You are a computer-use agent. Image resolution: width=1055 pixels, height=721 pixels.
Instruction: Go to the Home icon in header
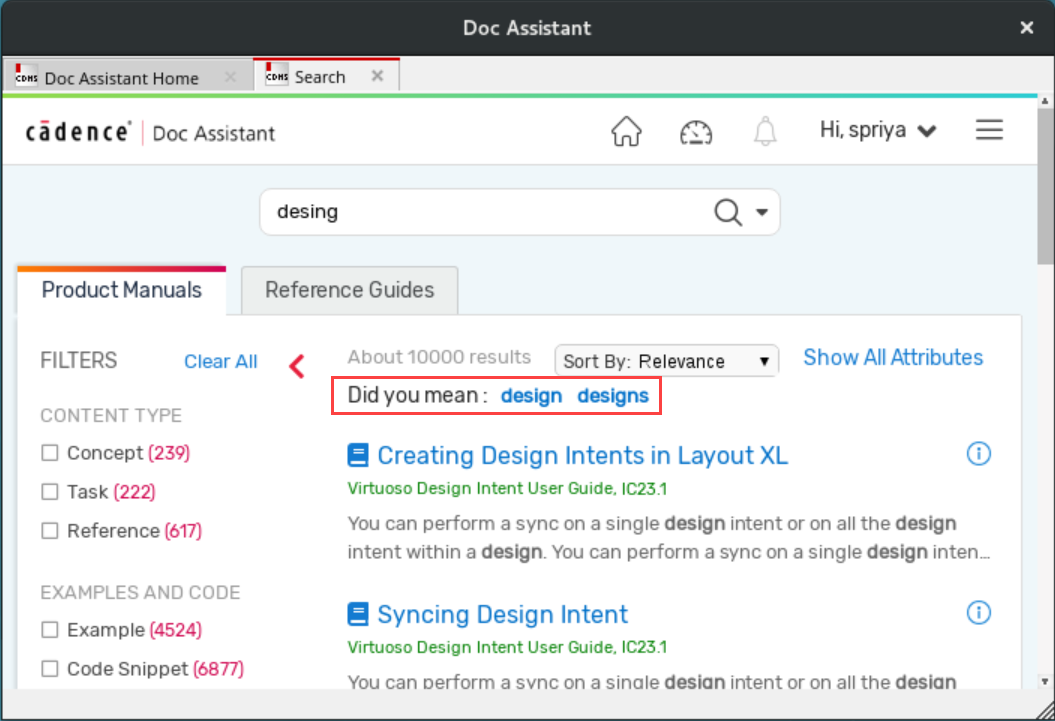pos(626,131)
